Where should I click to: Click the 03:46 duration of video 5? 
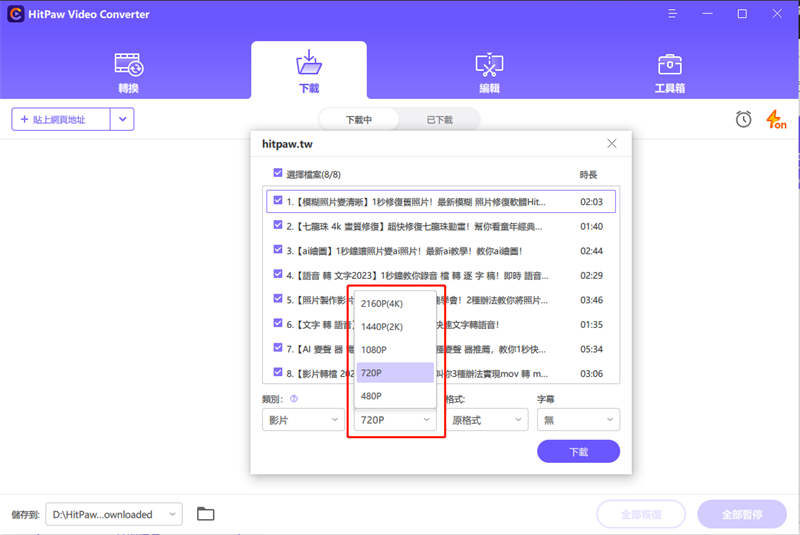[591, 300]
